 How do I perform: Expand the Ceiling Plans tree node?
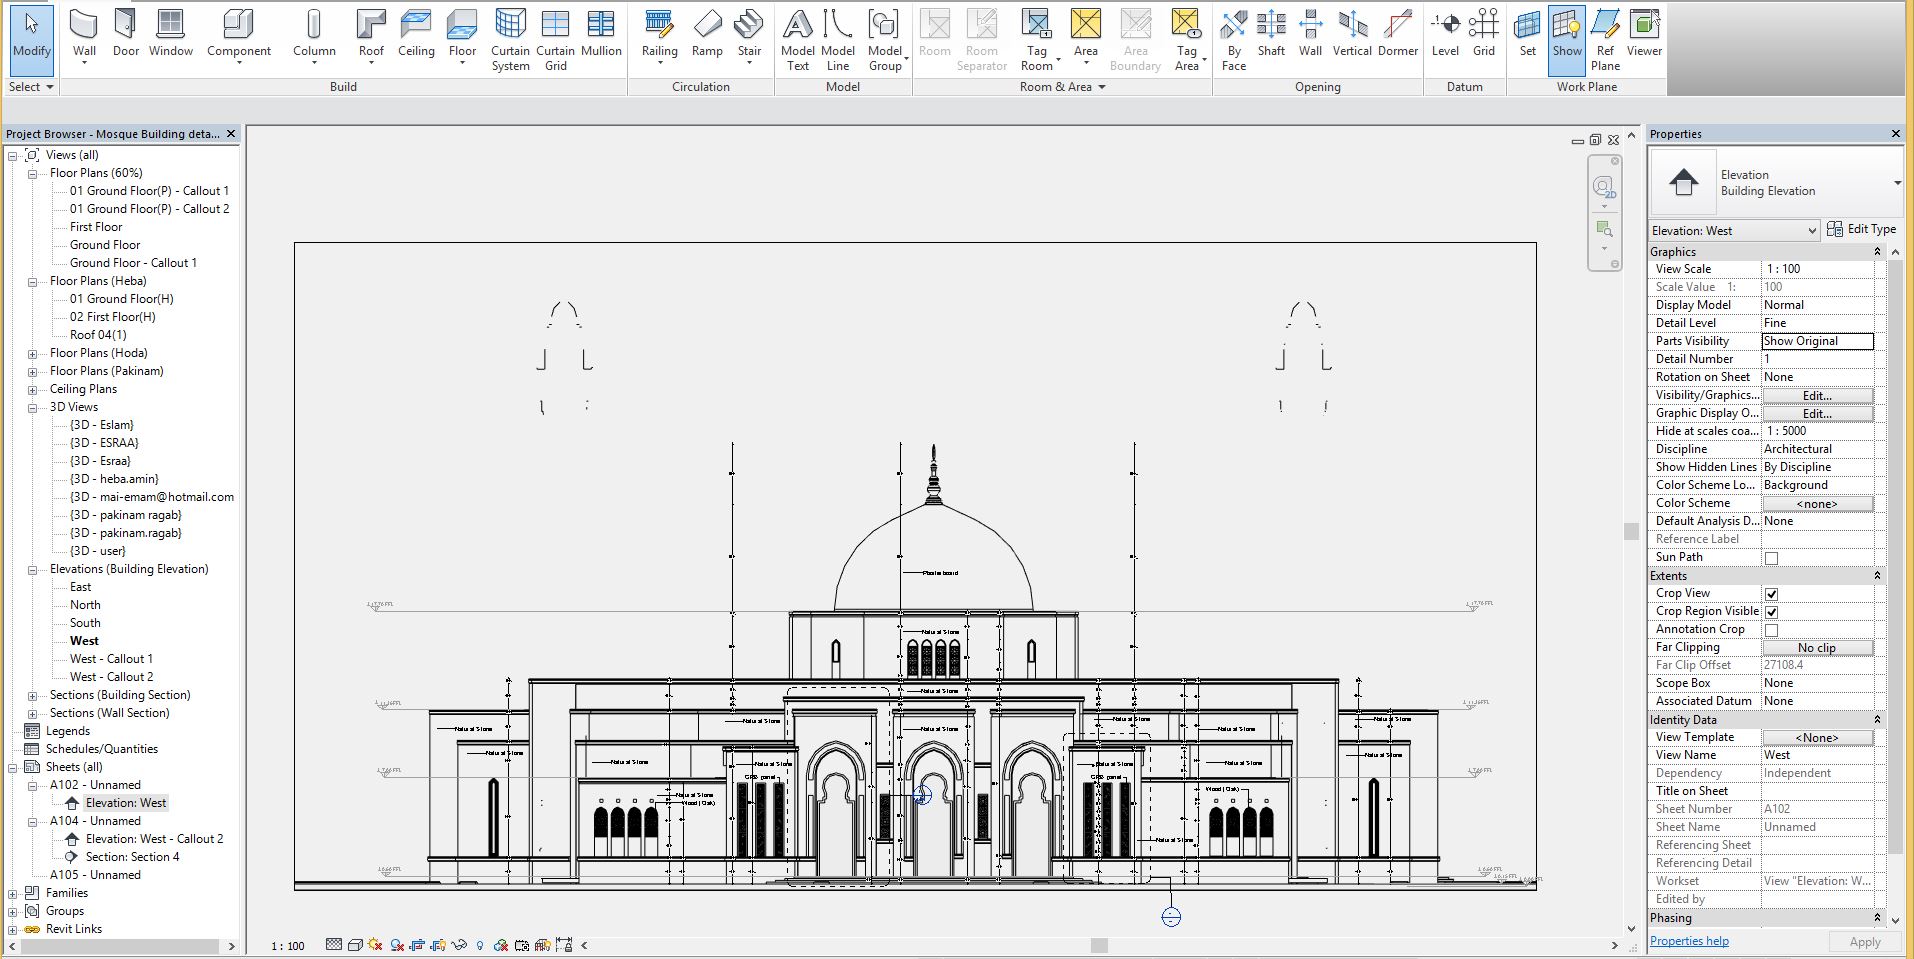click(32, 389)
